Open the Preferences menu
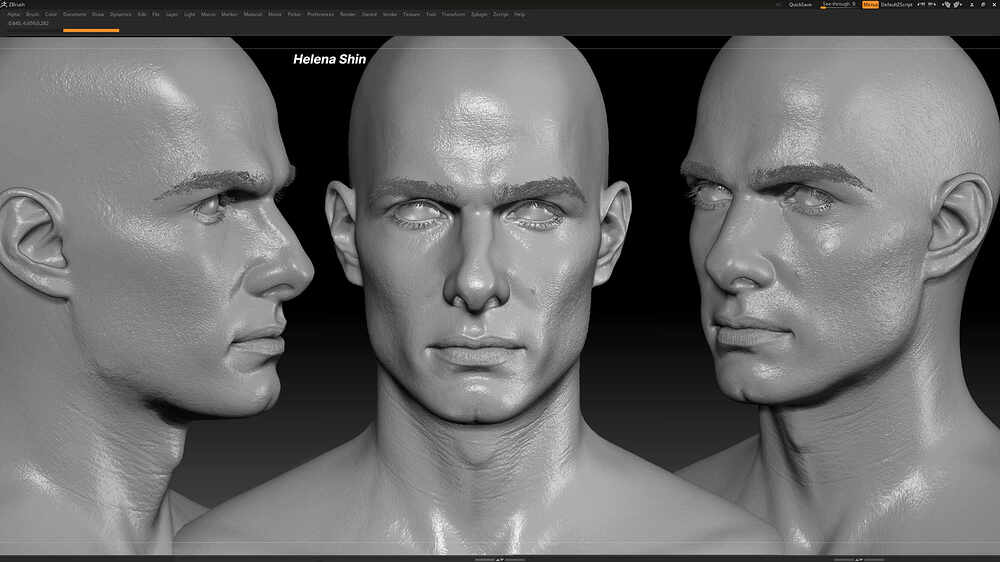1000x562 pixels. [320, 14]
